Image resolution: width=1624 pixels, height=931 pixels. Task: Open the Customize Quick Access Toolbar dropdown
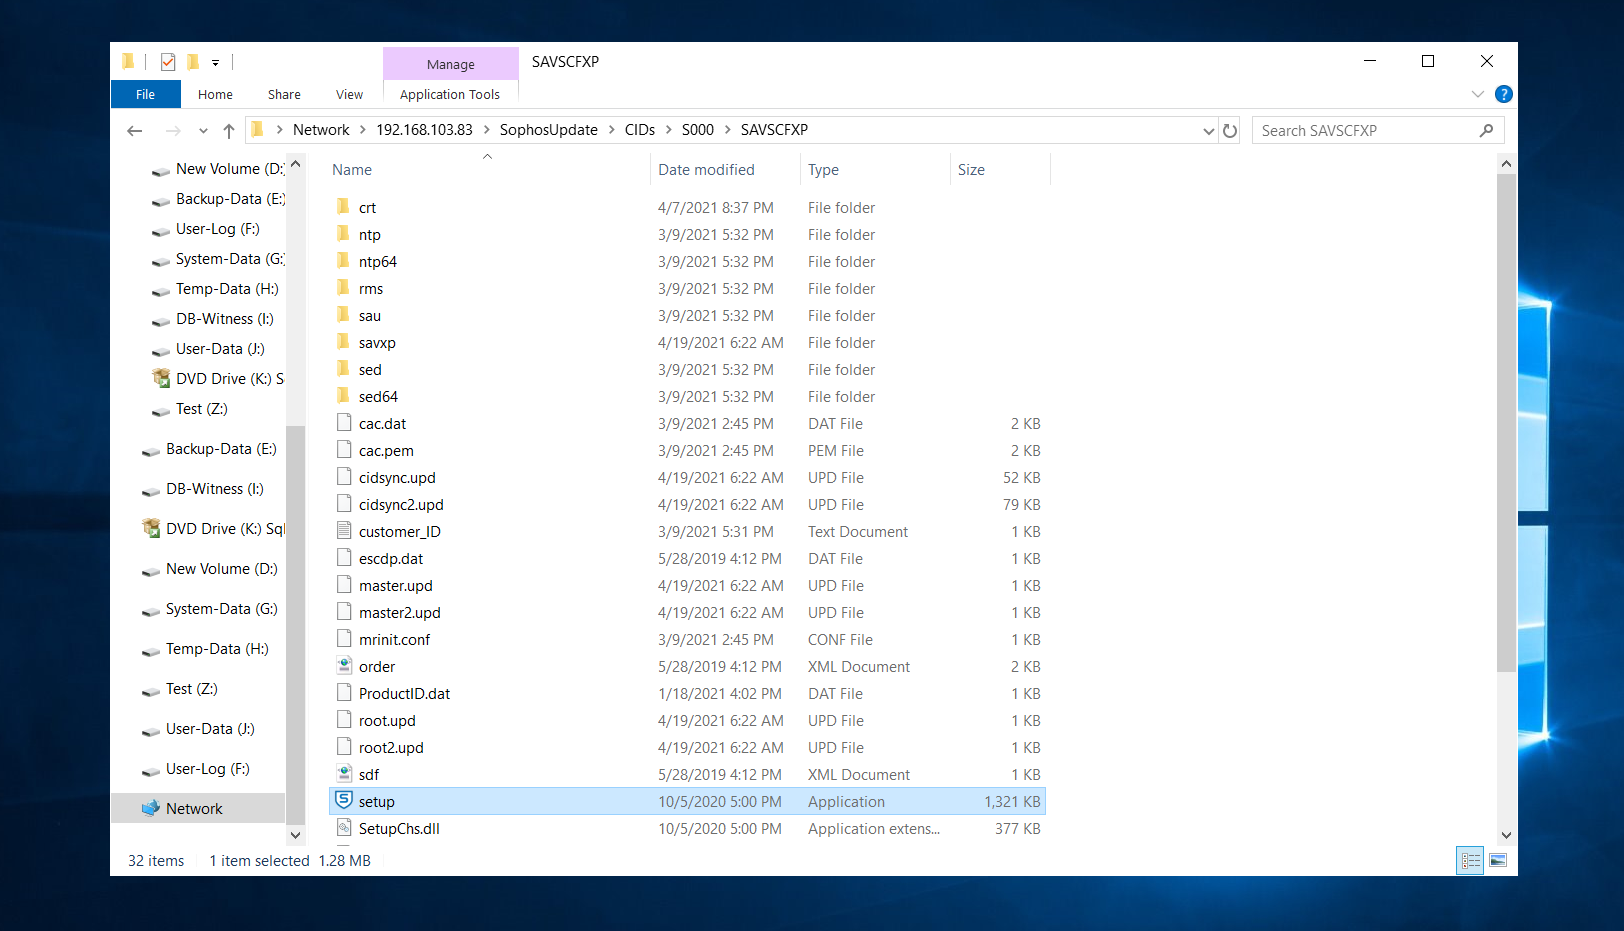pyautogui.click(x=215, y=63)
